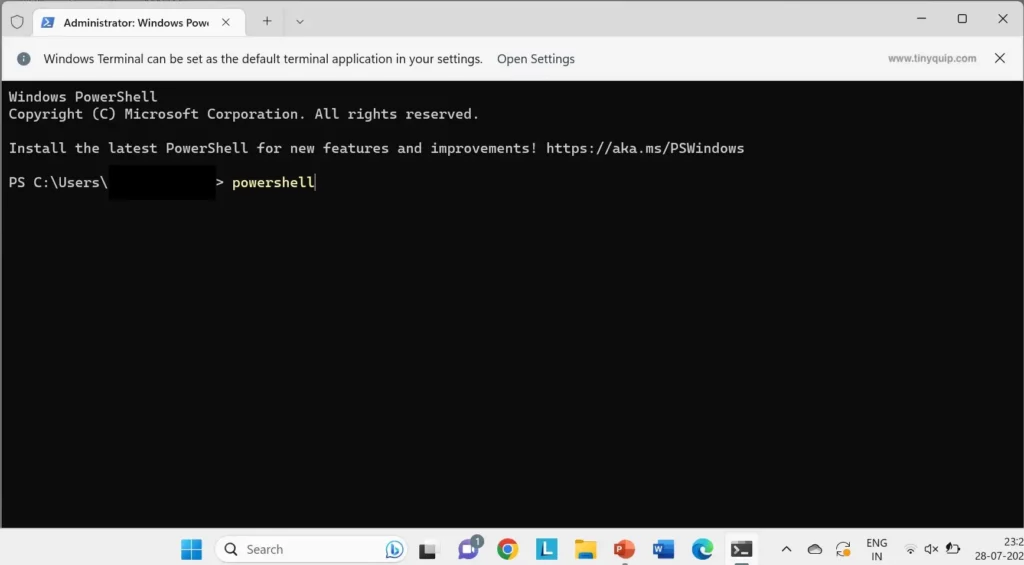Screen dimensions: 1024x565
Task: Click the Terminal icon in the taskbar
Action: point(741,549)
